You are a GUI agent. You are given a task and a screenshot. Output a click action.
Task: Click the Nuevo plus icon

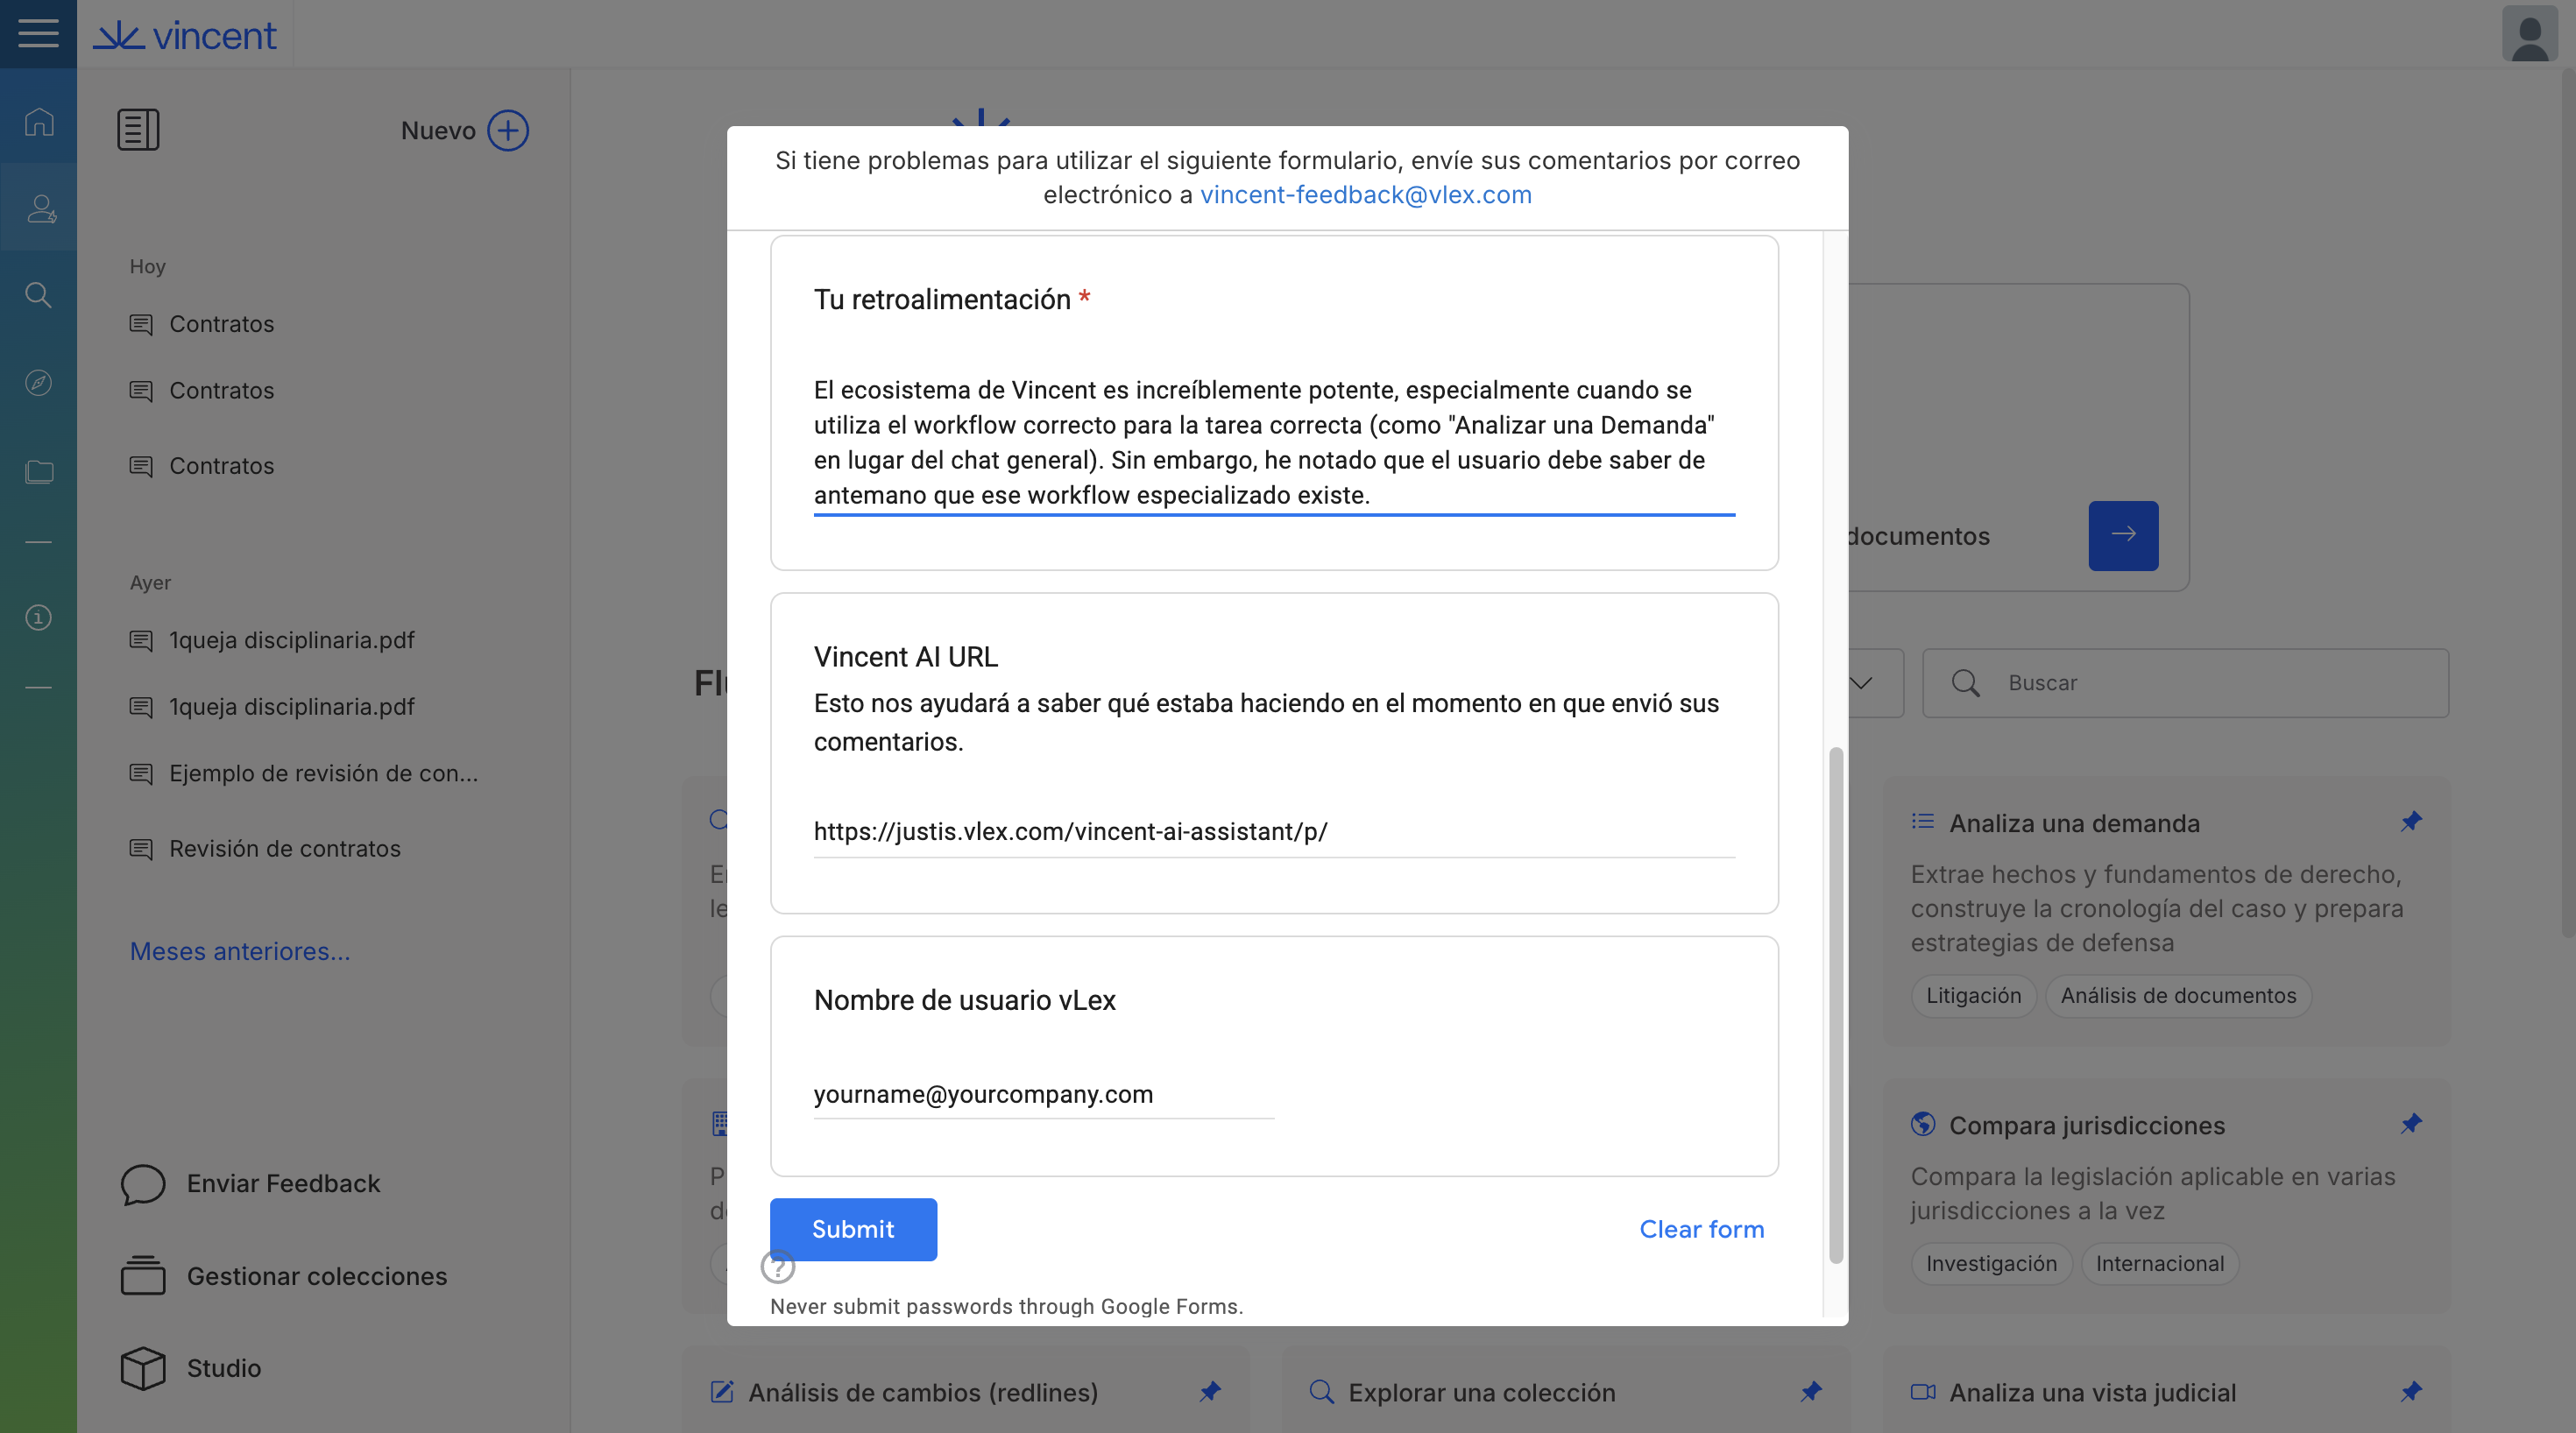pos(507,130)
